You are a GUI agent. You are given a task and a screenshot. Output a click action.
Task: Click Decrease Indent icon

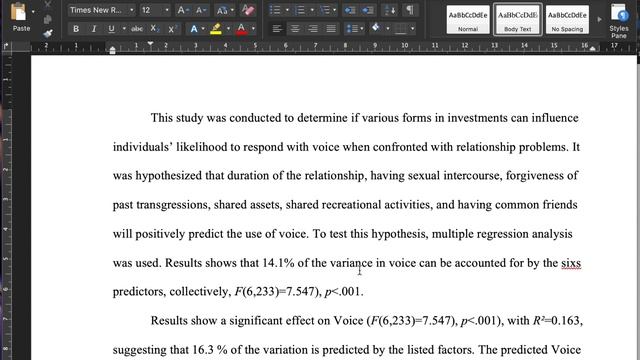point(350,10)
